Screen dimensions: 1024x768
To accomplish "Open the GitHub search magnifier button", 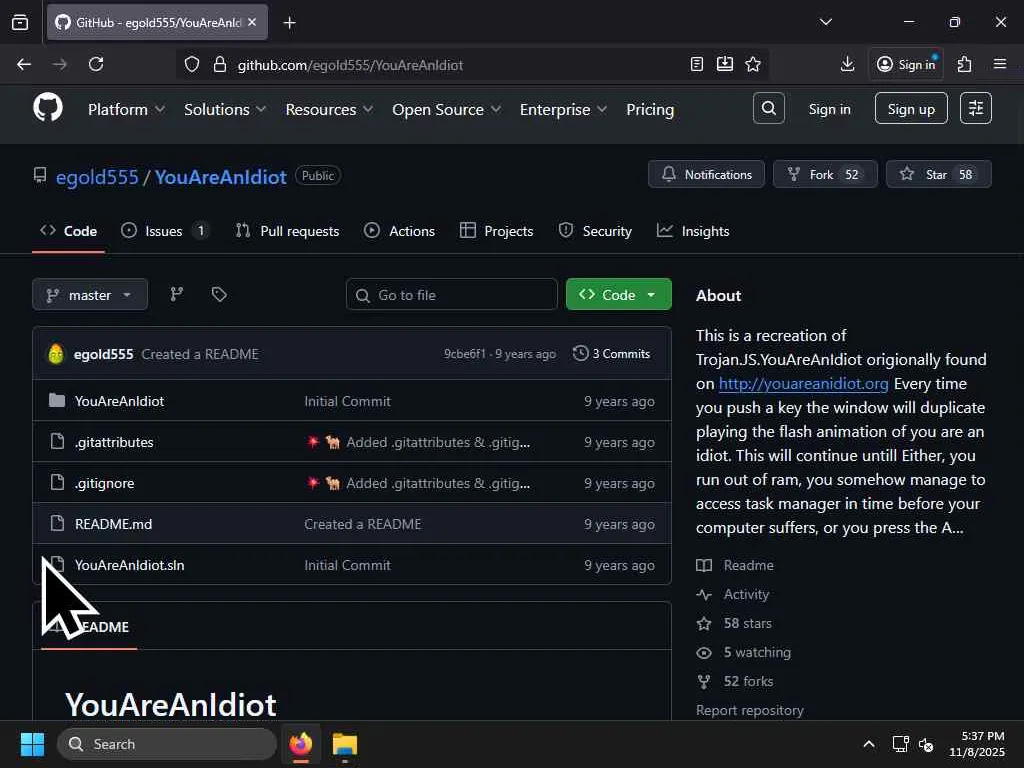I will pos(769,108).
